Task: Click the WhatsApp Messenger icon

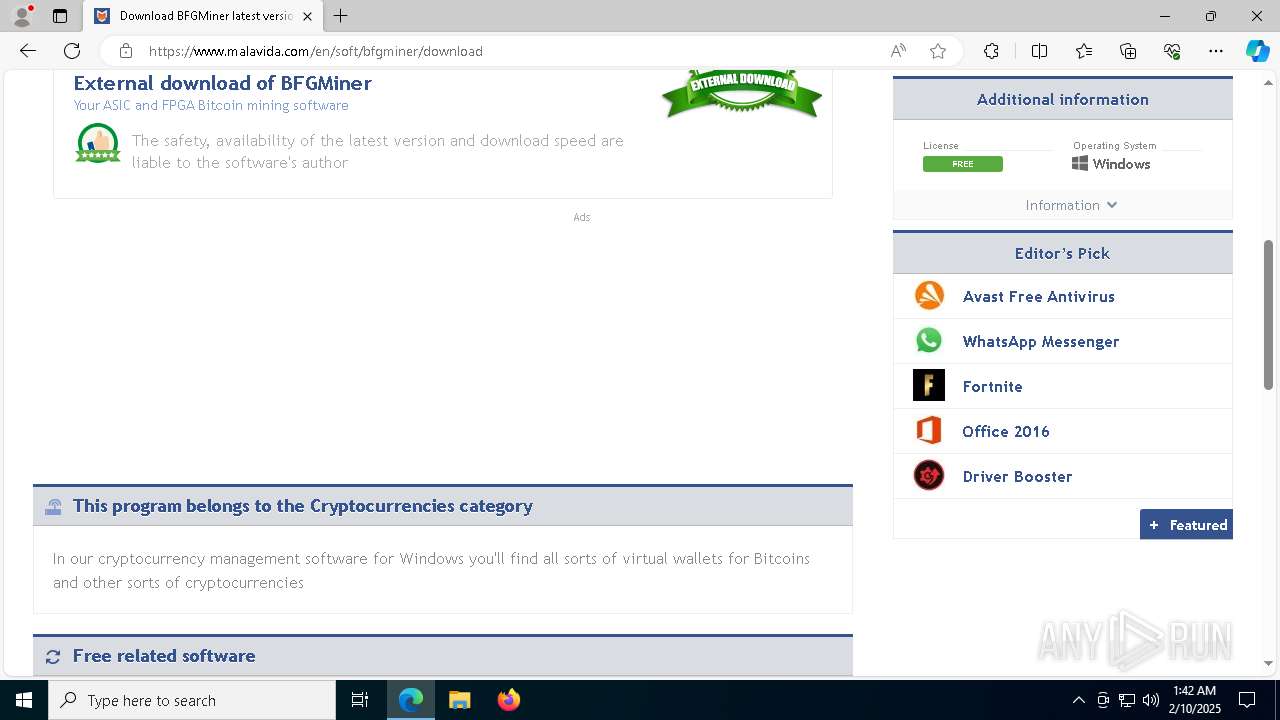Action: 929,341
